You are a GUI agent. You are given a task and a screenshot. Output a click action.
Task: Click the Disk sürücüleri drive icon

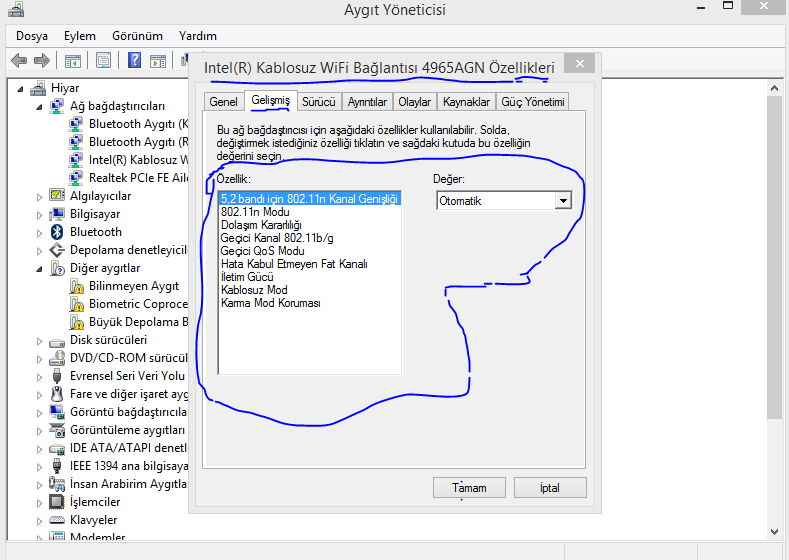[x=57, y=342]
